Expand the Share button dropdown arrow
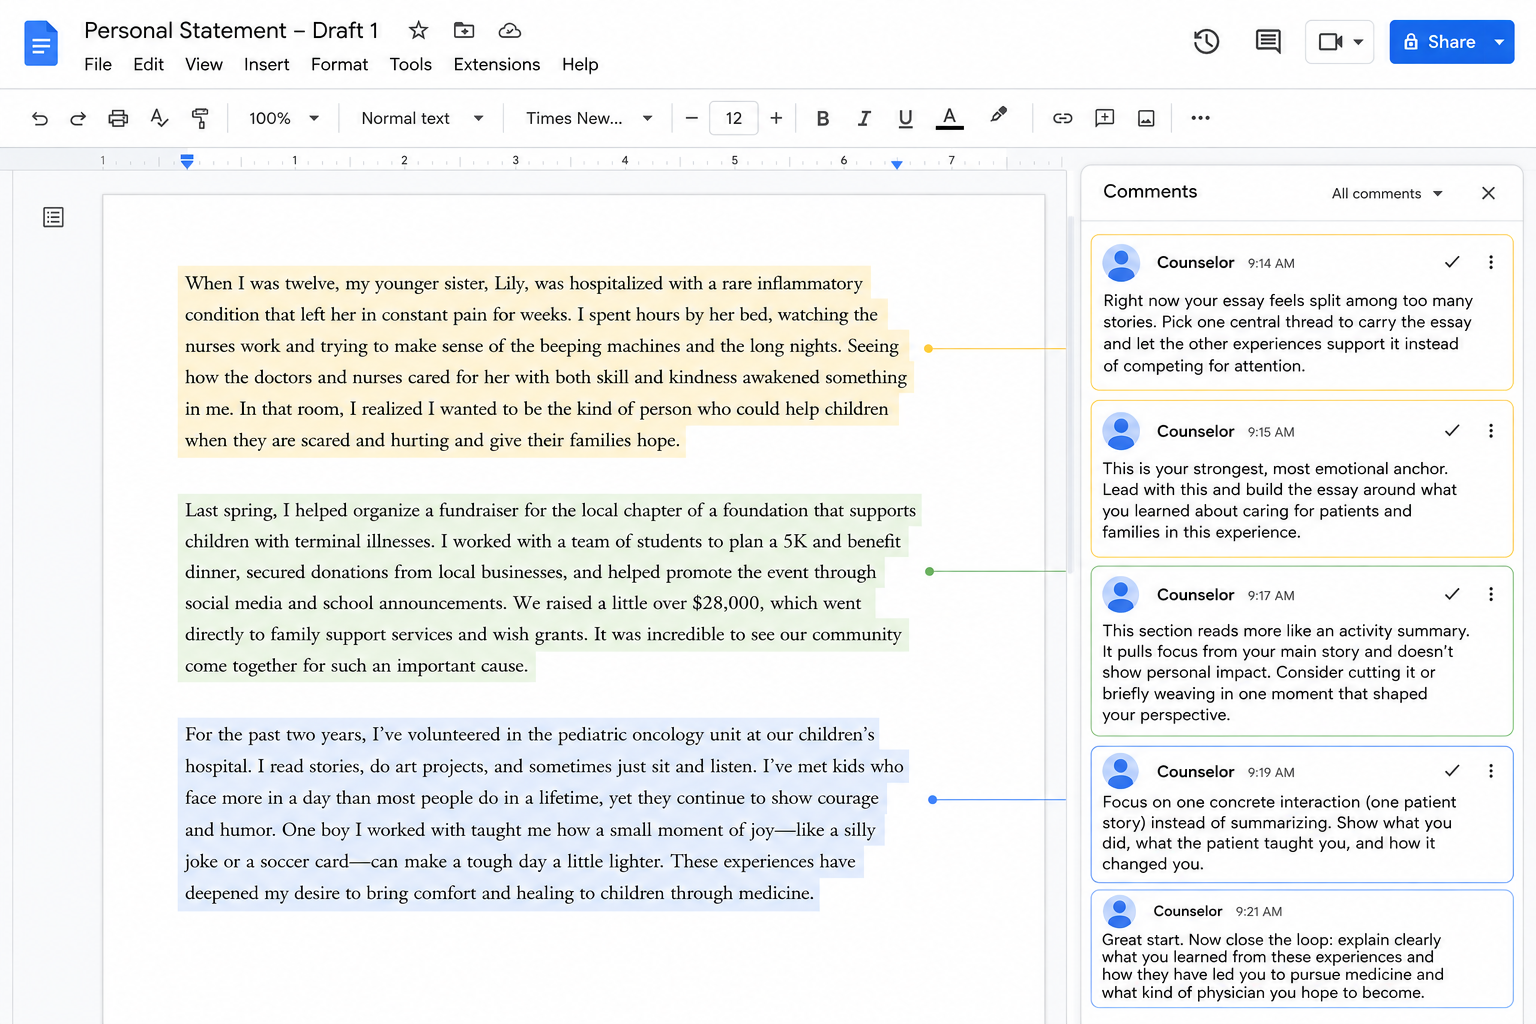1536x1024 pixels. coord(1499,42)
